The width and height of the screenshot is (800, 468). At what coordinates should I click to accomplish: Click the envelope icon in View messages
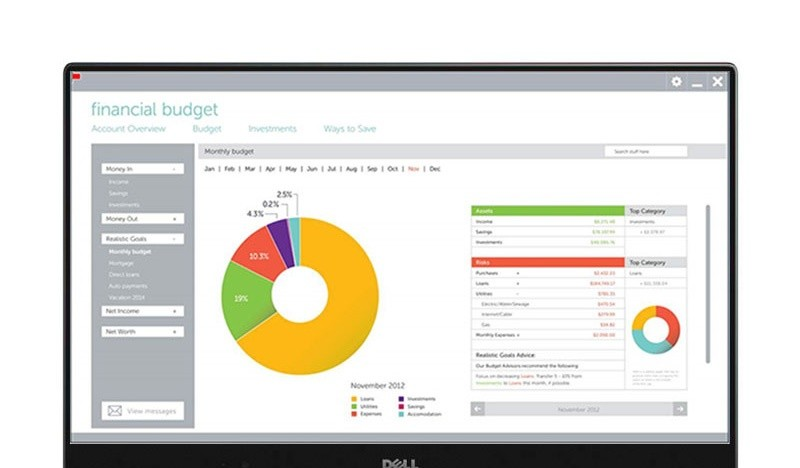point(115,411)
